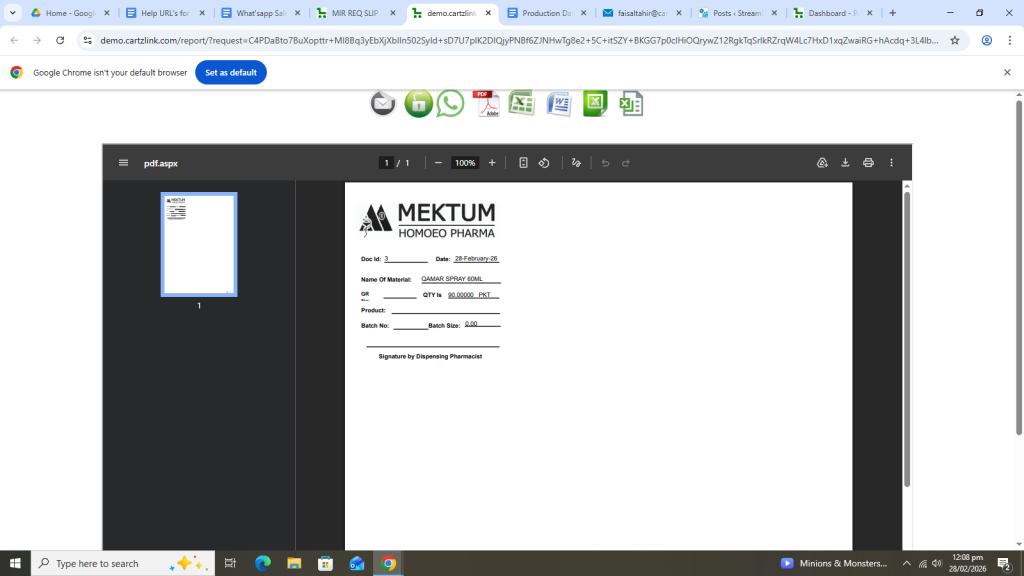
Task: Export report as Adobe PDF
Action: pos(486,103)
